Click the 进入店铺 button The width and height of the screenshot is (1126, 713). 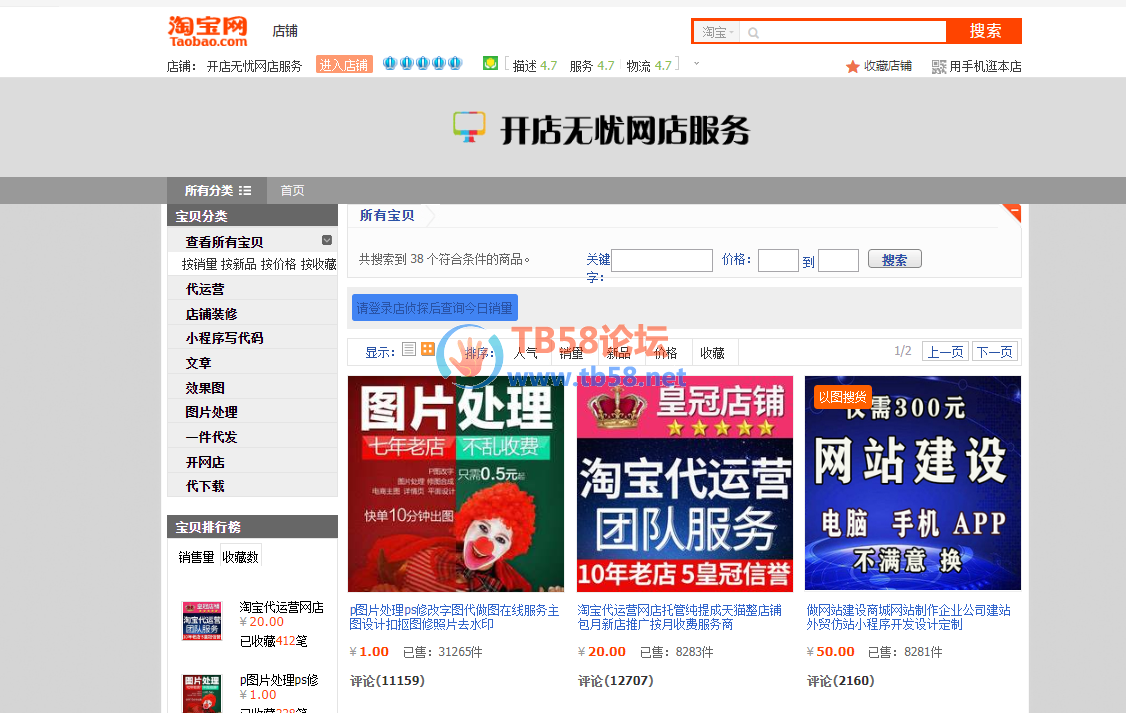[x=344, y=65]
